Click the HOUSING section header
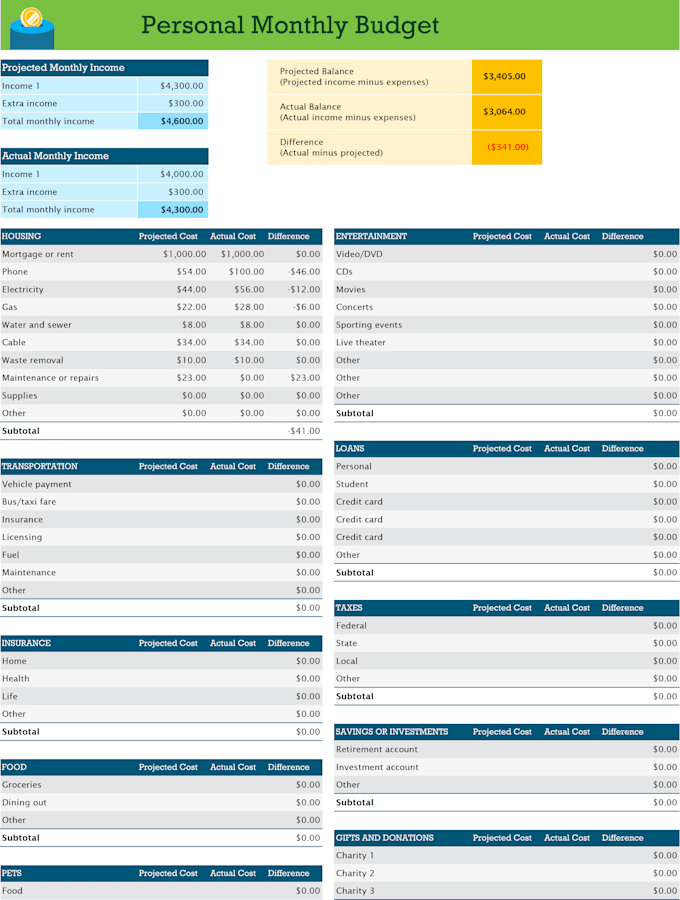Image resolution: width=680 pixels, height=900 pixels. tap(21, 236)
